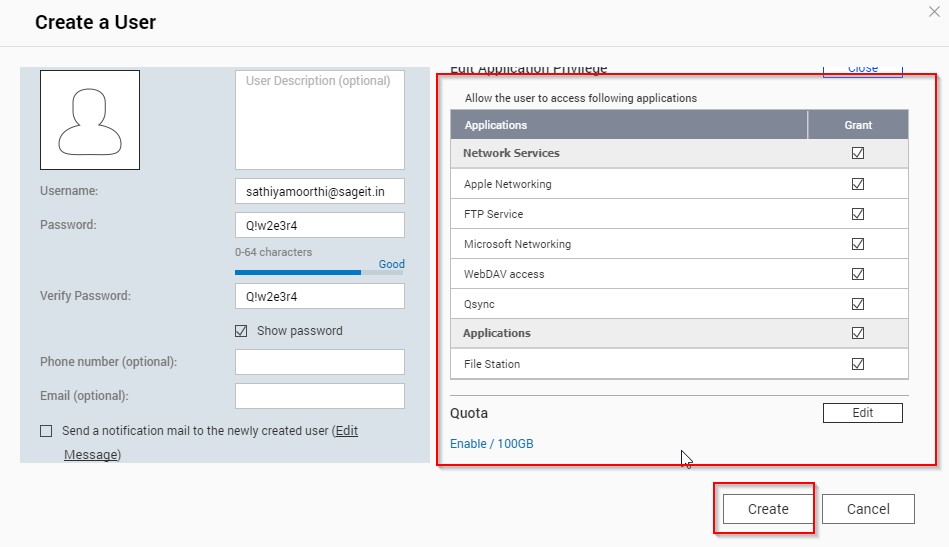Close the Create a User dialog

[934, 10]
